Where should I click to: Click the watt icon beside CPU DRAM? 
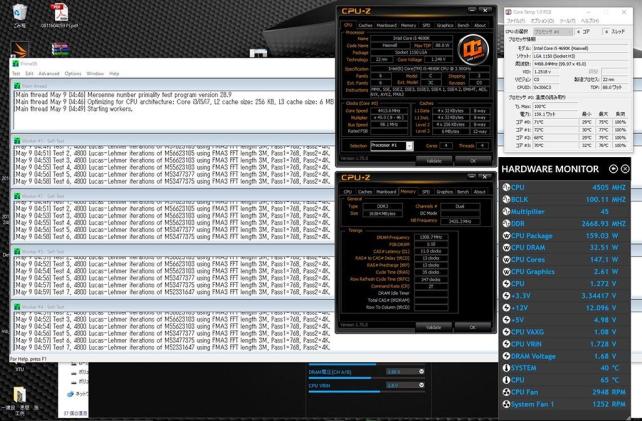pos(506,247)
